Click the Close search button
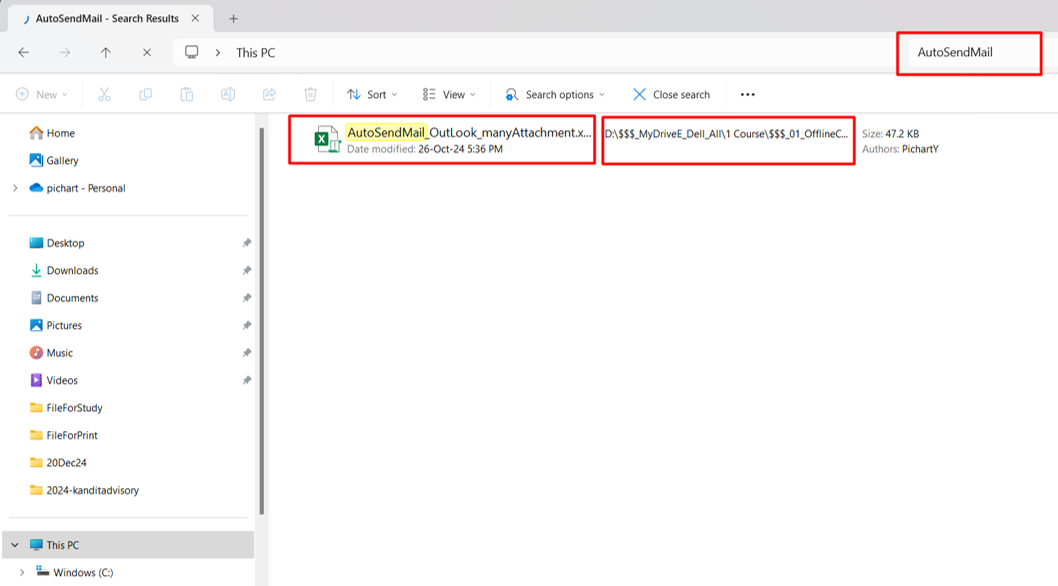1058x586 pixels. pyautogui.click(x=671, y=95)
